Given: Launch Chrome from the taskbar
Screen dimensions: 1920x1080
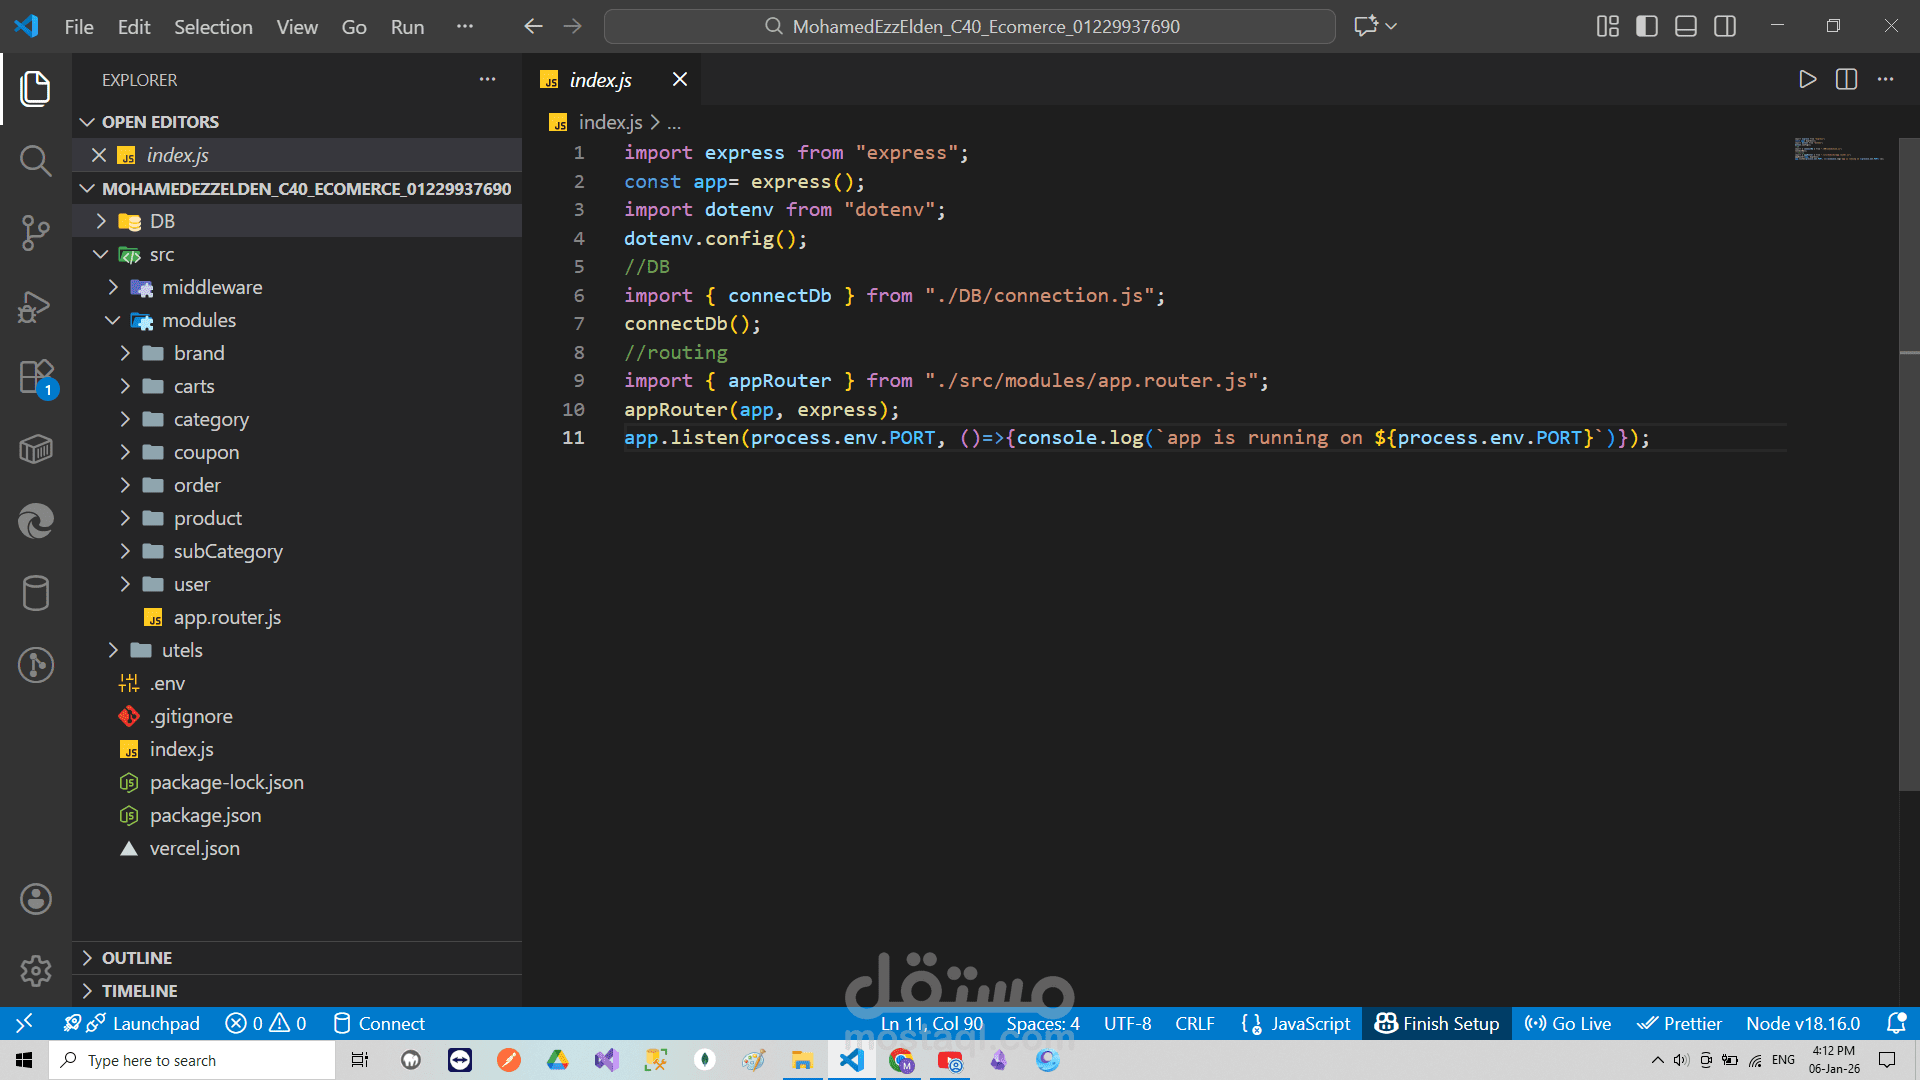Looking at the screenshot, I should coord(902,1060).
